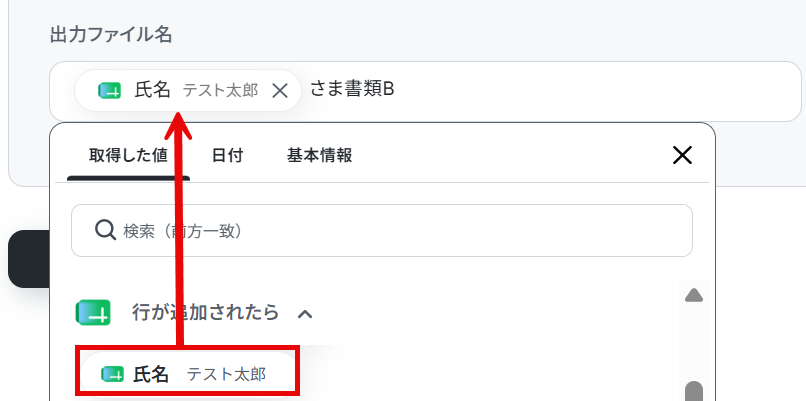
Task: Click the green icon inside the 氏名 chip
Action: 109,90
